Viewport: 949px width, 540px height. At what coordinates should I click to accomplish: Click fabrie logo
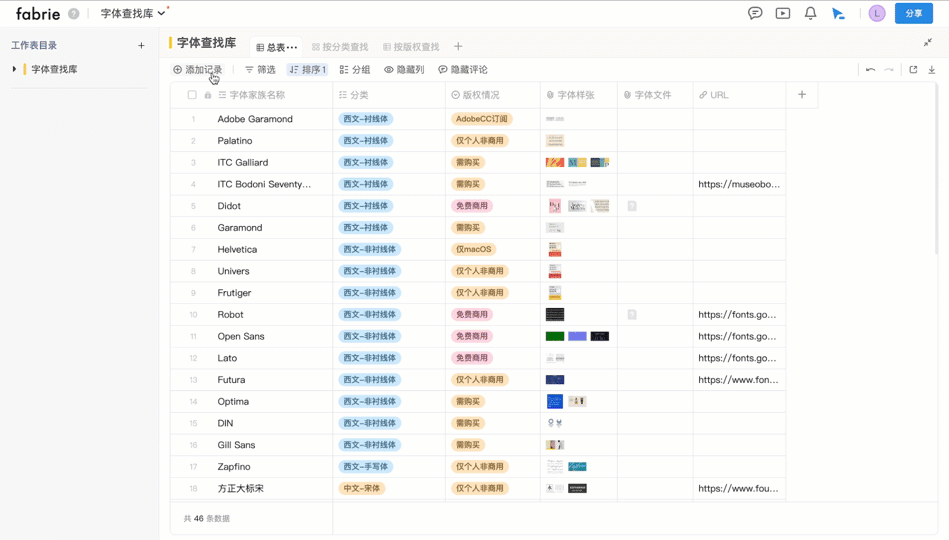[38, 13]
